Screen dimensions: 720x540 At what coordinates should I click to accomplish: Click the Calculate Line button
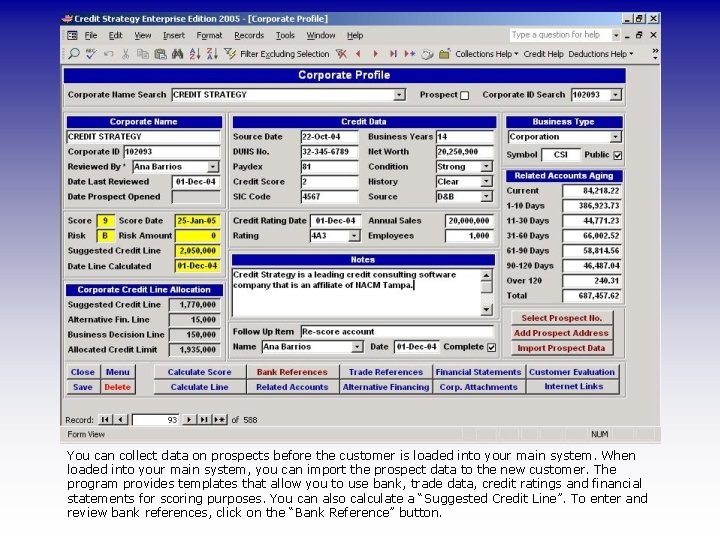(x=199, y=387)
